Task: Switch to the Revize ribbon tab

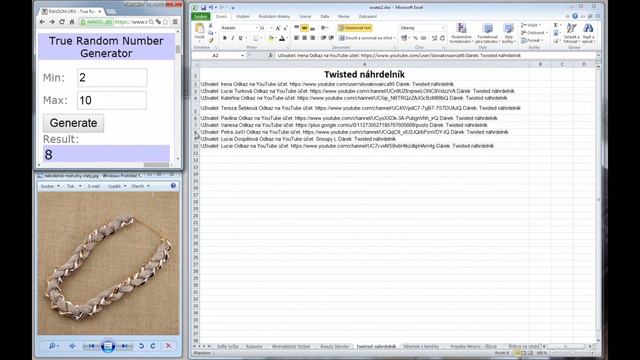Action: tap(344, 16)
